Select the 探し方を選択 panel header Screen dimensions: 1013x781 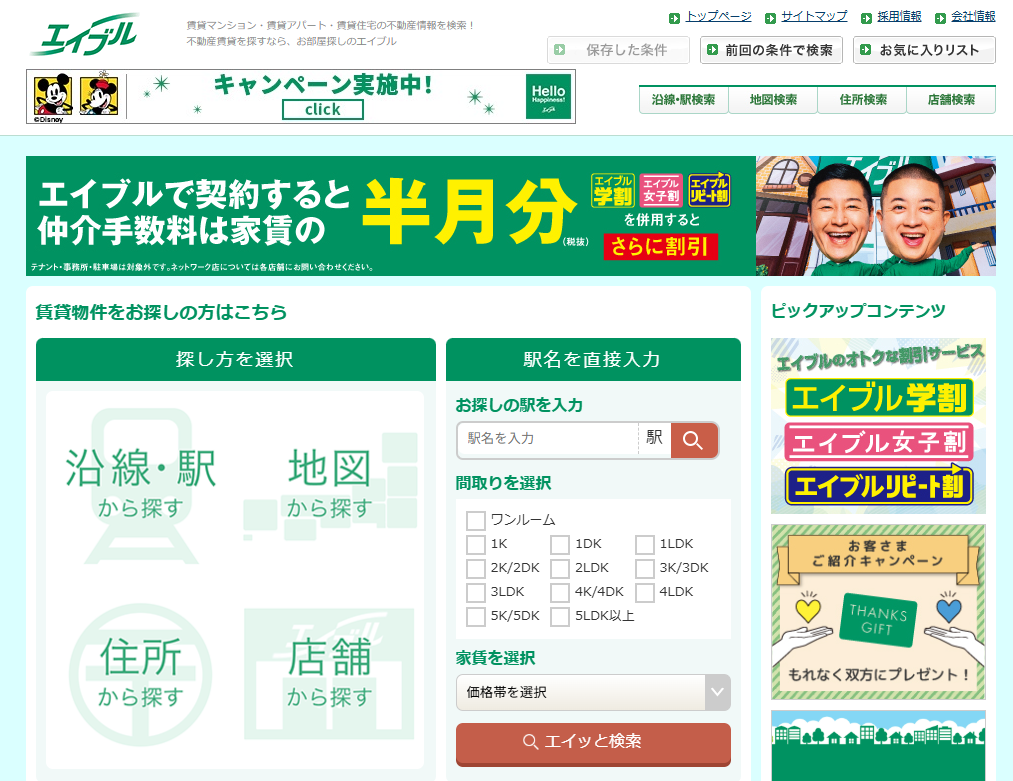tap(236, 359)
